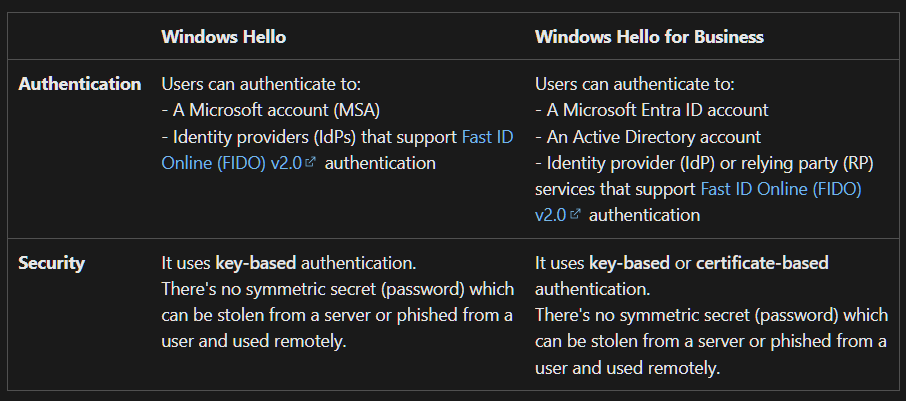Viewport: 906px width, 401px height.
Task: Select the "Authentication" row header
Action: point(80,84)
